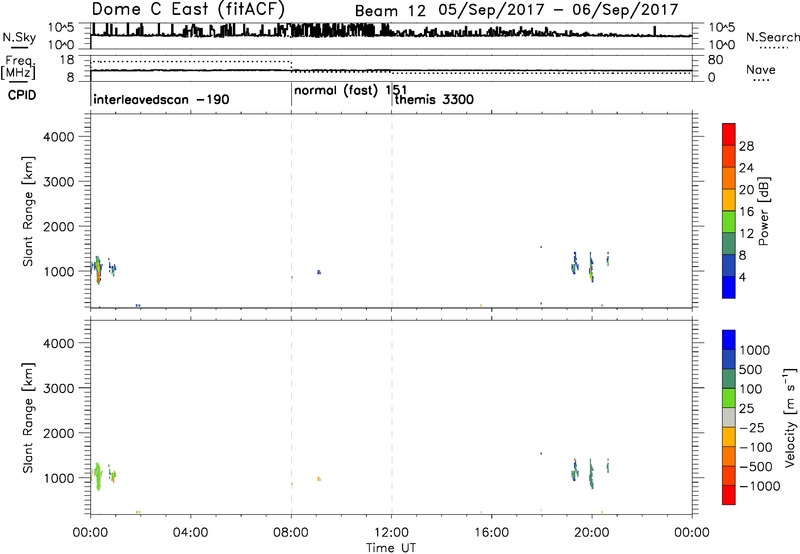Click the 'Dome C East (fitACF)' title
Image resolution: width=800 pixels, height=554 pixels.
(188, 9)
